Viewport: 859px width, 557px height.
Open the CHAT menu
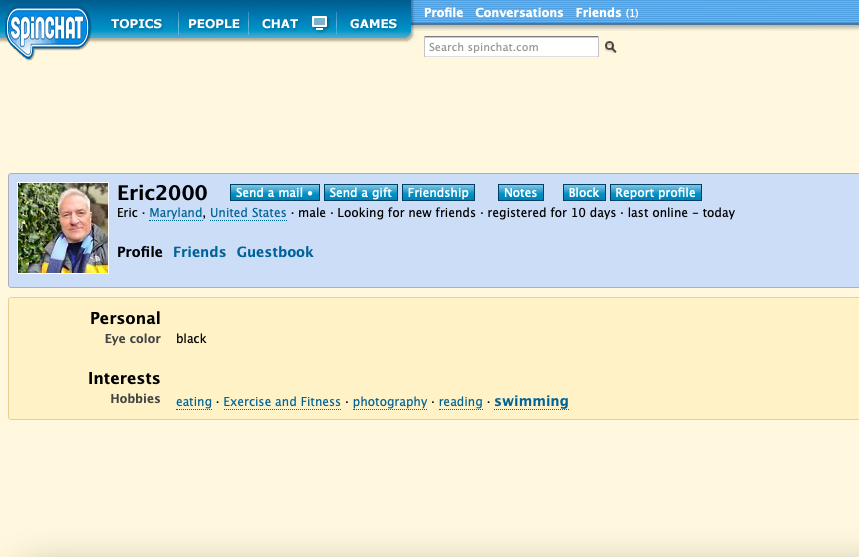click(x=280, y=24)
